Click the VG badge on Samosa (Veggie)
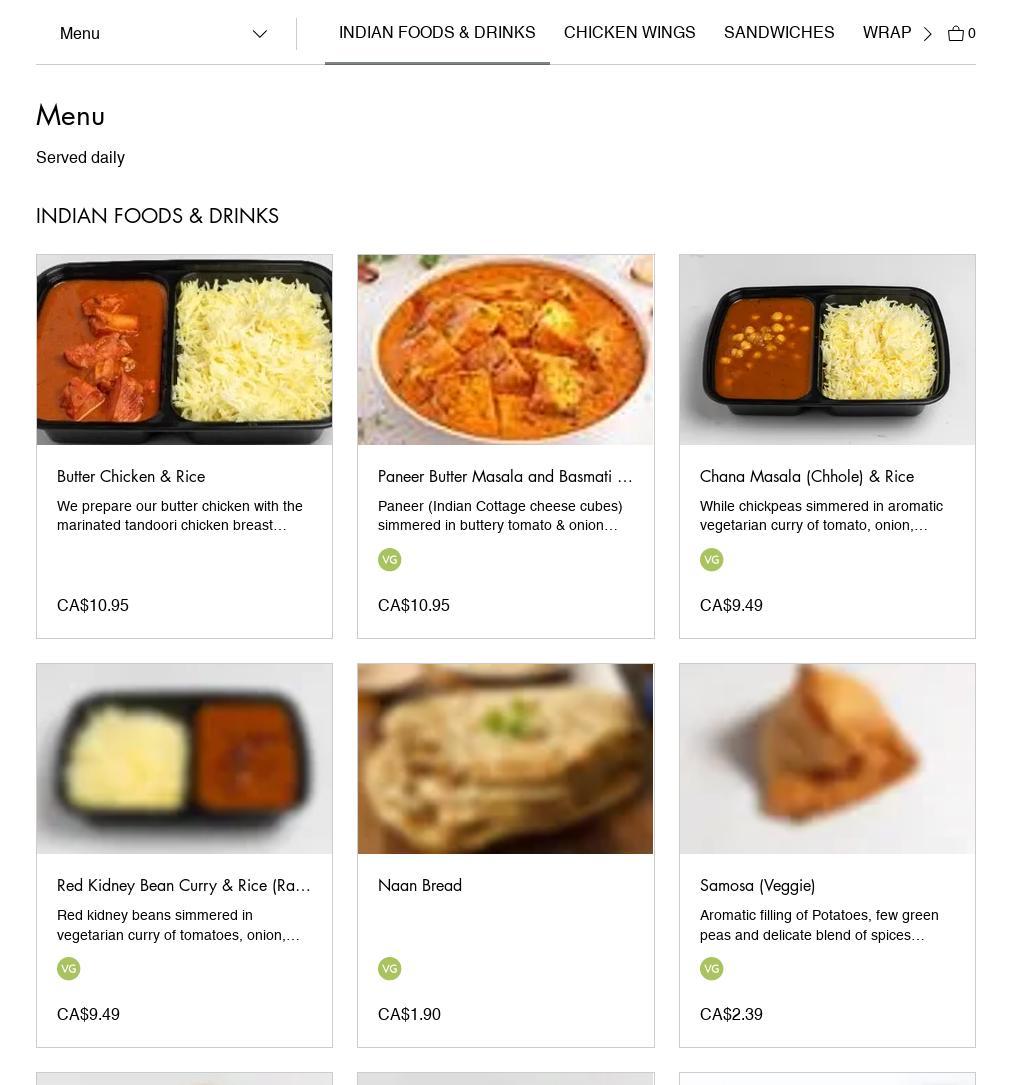 tap(712, 969)
